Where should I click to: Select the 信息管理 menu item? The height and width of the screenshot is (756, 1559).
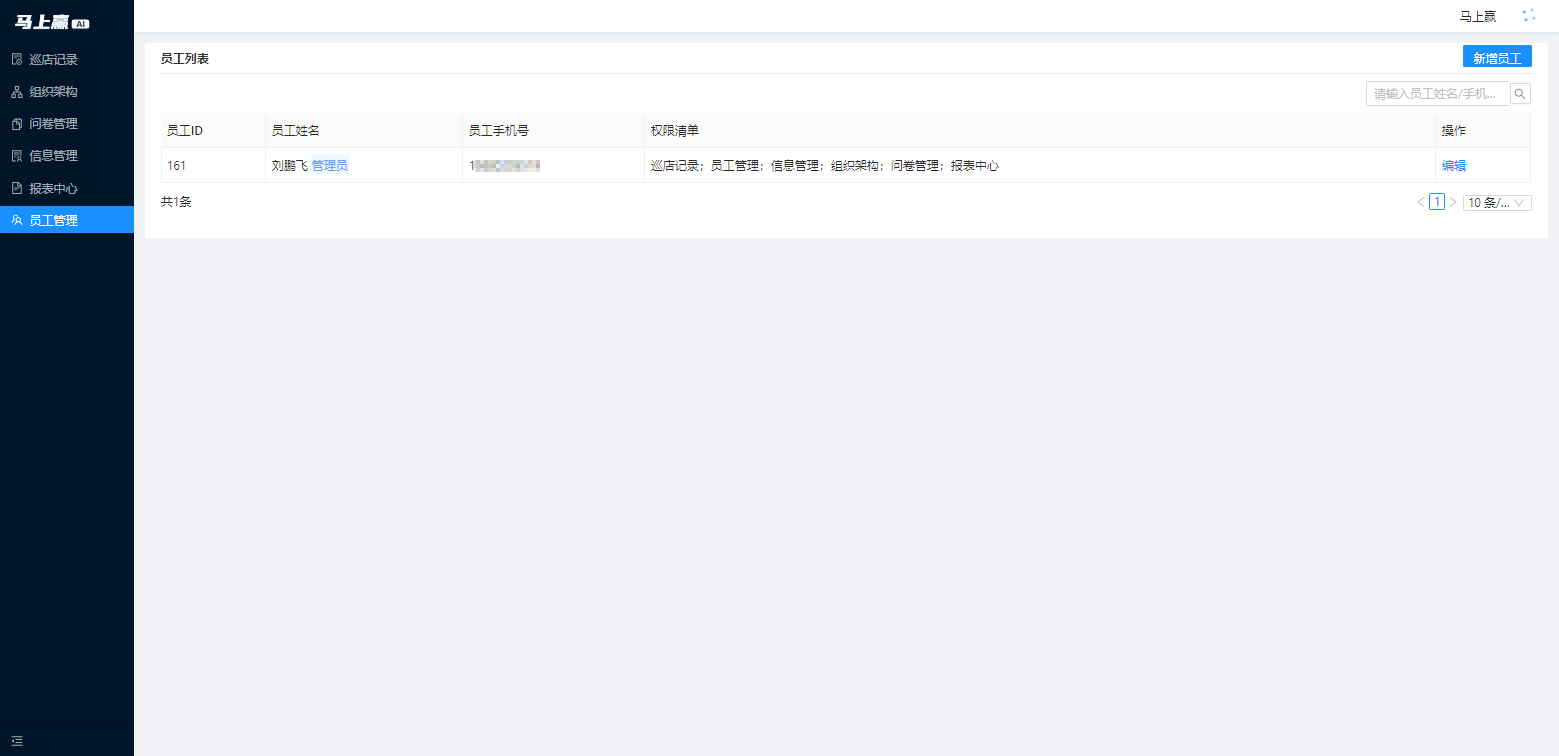tap(67, 156)
